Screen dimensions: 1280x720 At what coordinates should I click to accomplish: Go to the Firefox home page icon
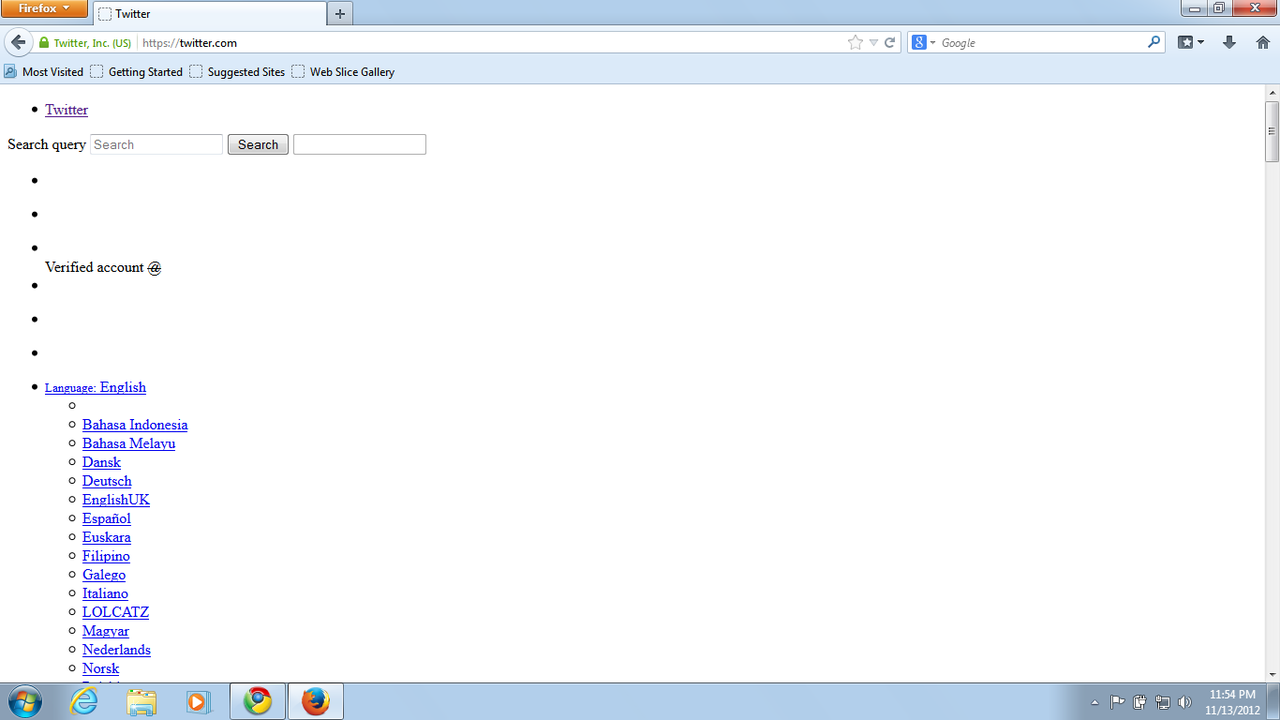(1262, 43)
